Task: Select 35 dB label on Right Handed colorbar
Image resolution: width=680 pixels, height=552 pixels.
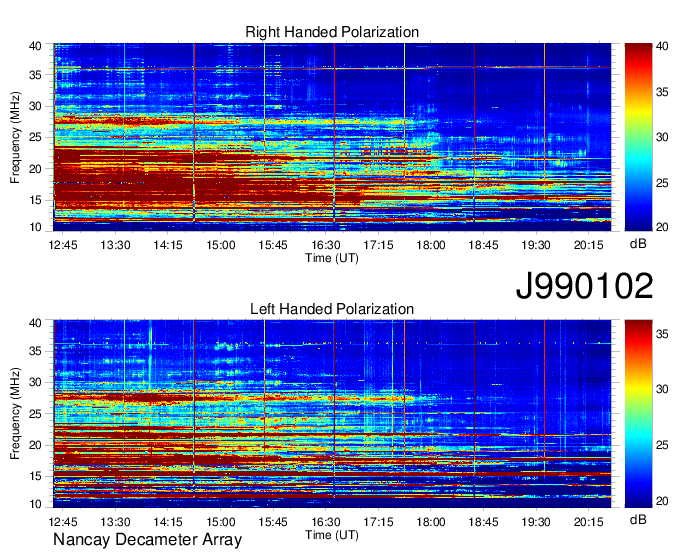Action: [x=662, y=91]
